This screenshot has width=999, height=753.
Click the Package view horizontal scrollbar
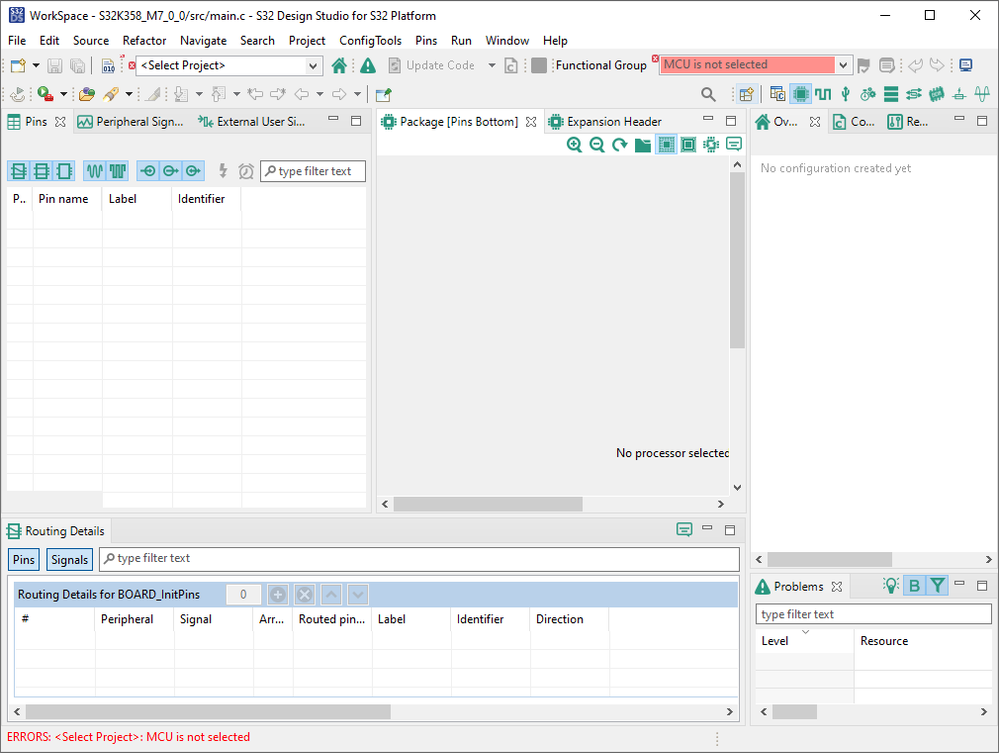coord(488,504)
